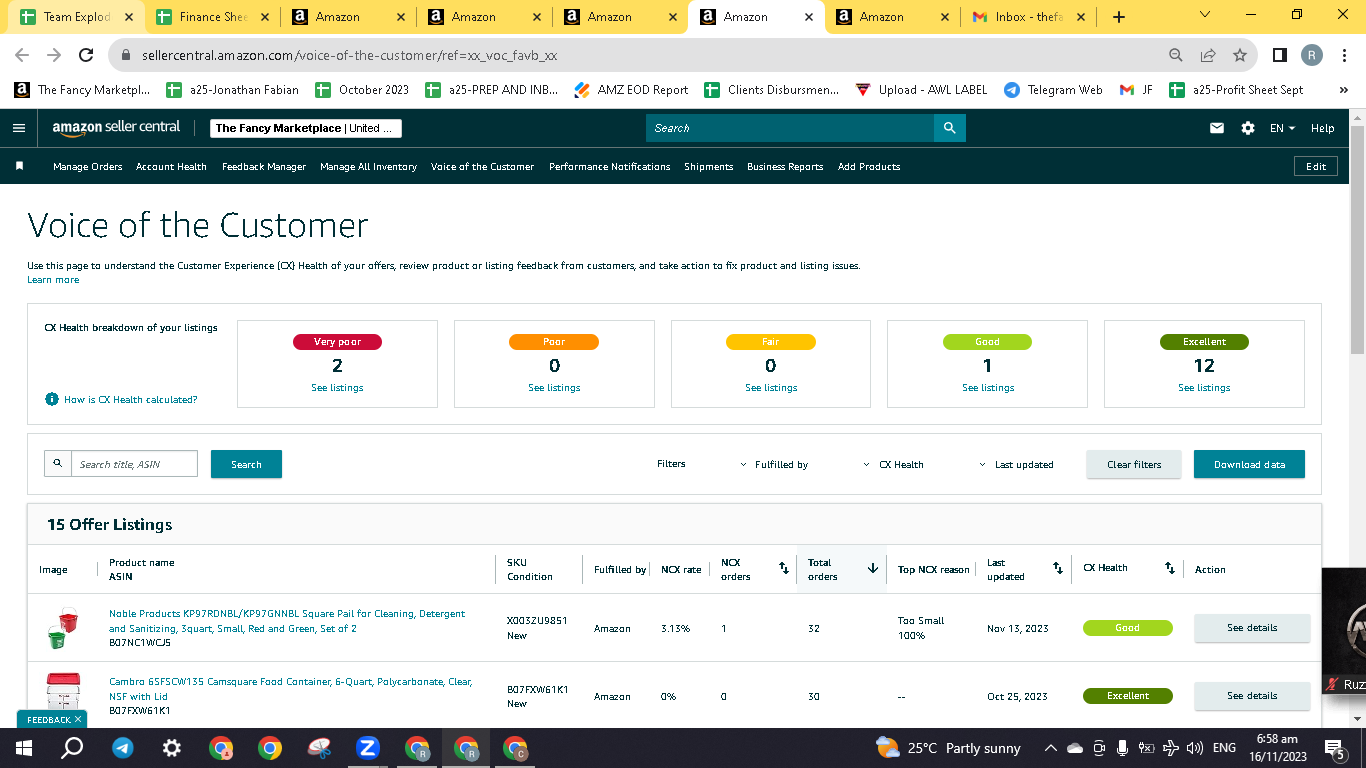Click in the Search title, ASIN input field
The width and height of the screenshot is (1366, 768).
[x=134, y=464]
